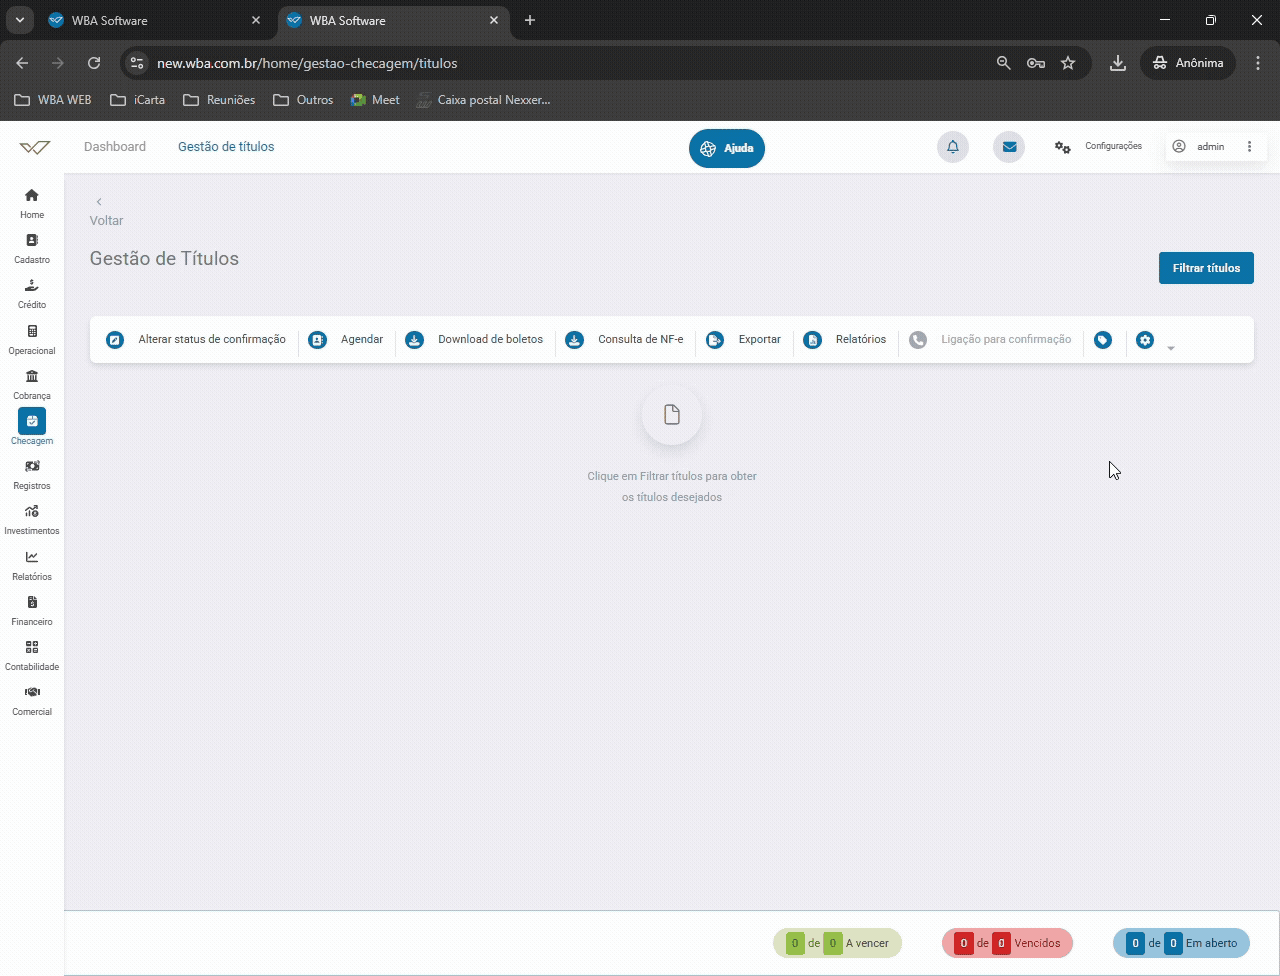The height and width of the screenshot is (976, 1280).
Task: Open Contabilidade from the sidebar
Action: tap(32, 655)
